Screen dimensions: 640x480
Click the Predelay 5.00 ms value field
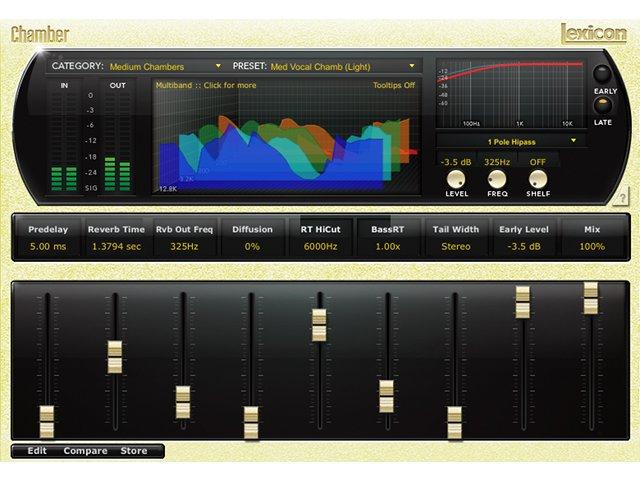click(x=46, y=246)
